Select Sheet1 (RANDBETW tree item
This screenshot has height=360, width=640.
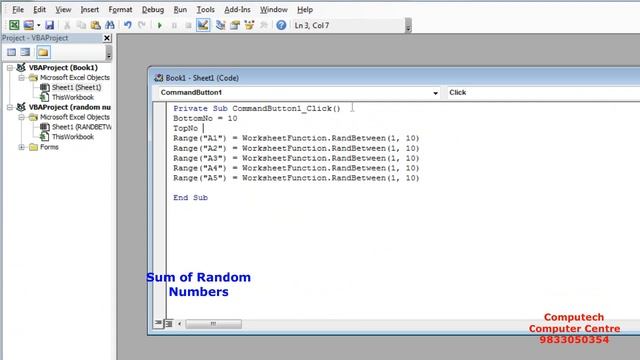(81, 127)
